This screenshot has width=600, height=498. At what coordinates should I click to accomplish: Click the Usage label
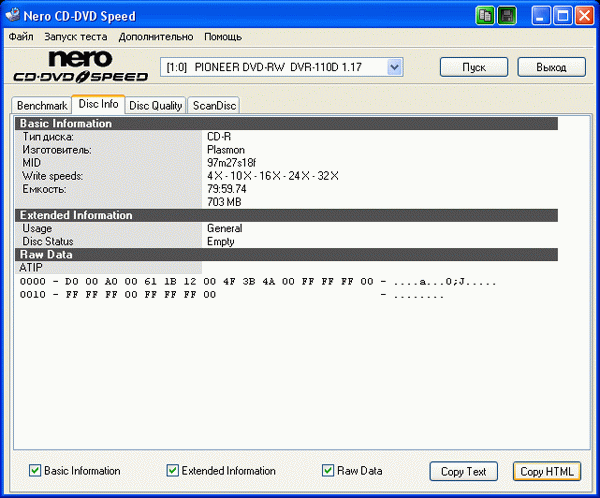(x=37, y=228)
